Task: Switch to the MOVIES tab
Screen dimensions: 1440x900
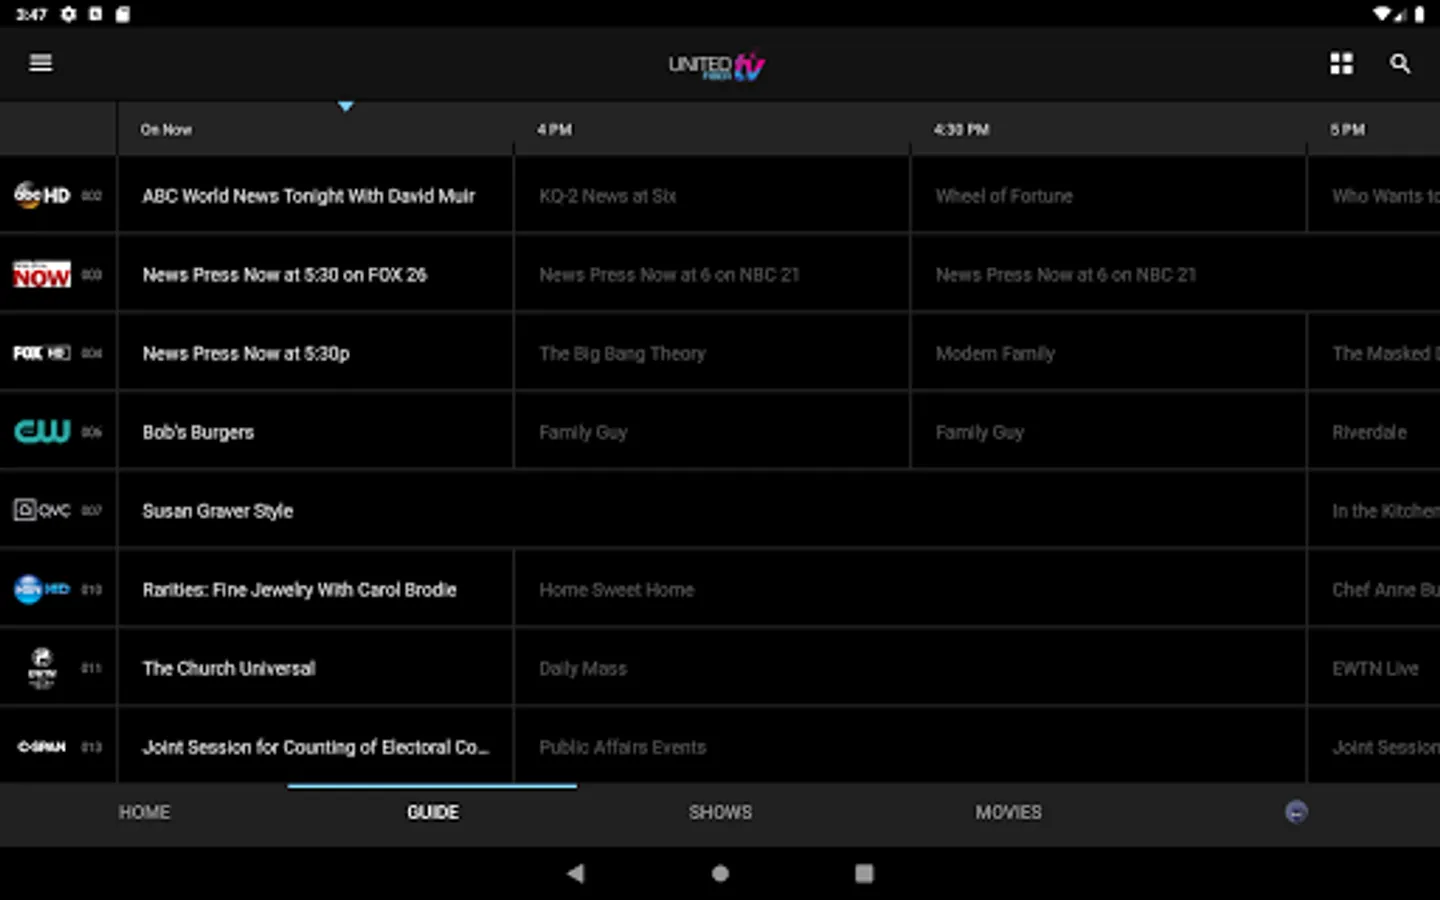Action: tap(1008, 812)
